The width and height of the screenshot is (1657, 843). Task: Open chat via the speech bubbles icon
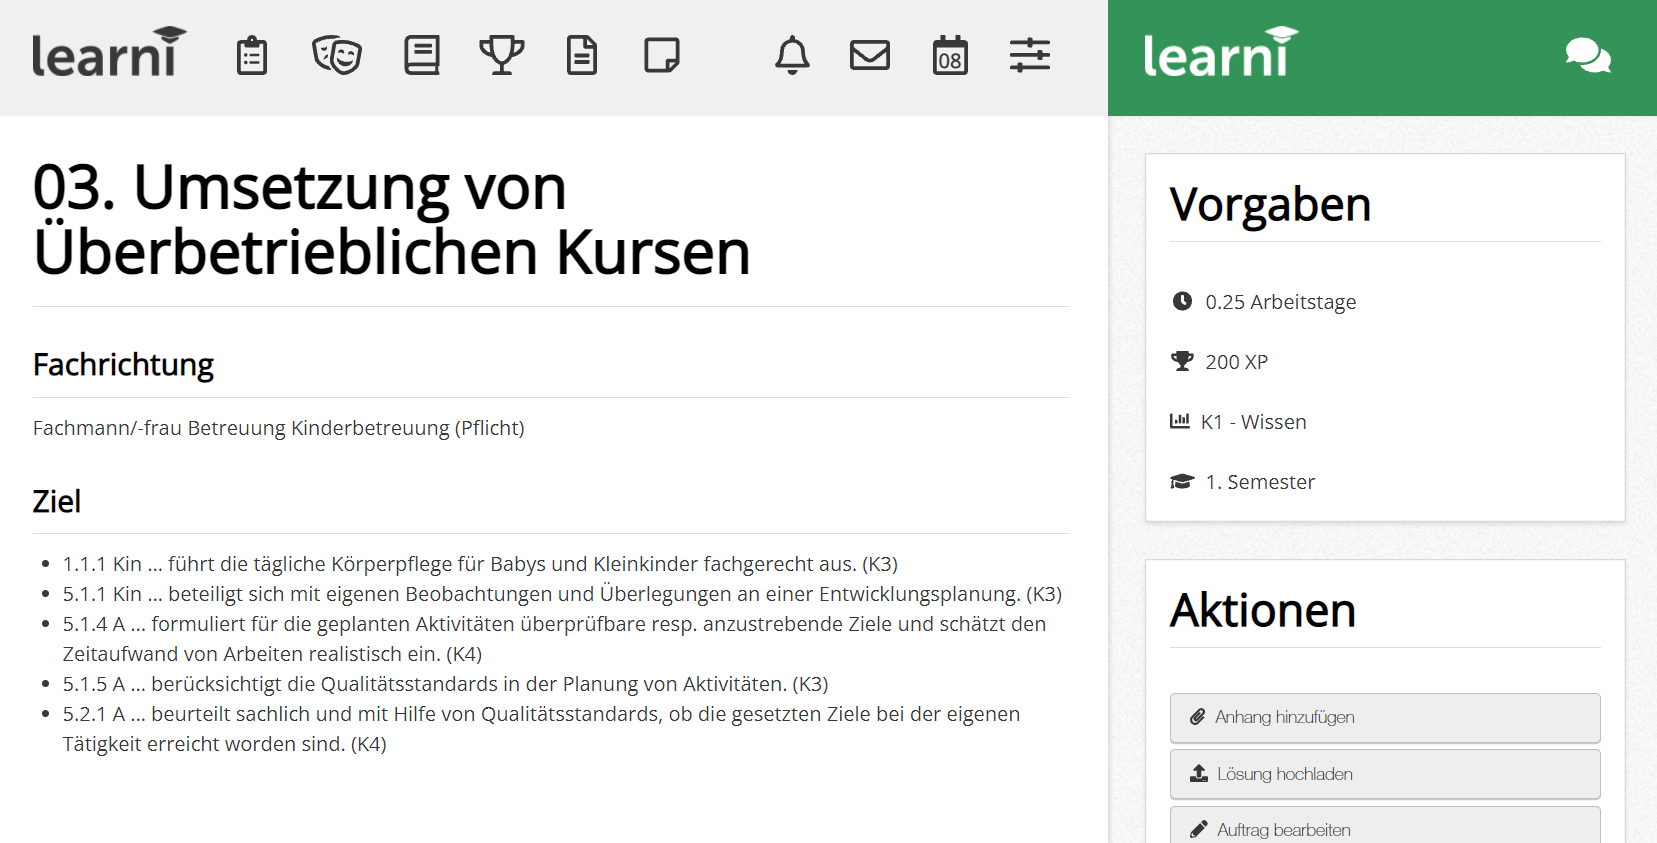[1588, 56]
